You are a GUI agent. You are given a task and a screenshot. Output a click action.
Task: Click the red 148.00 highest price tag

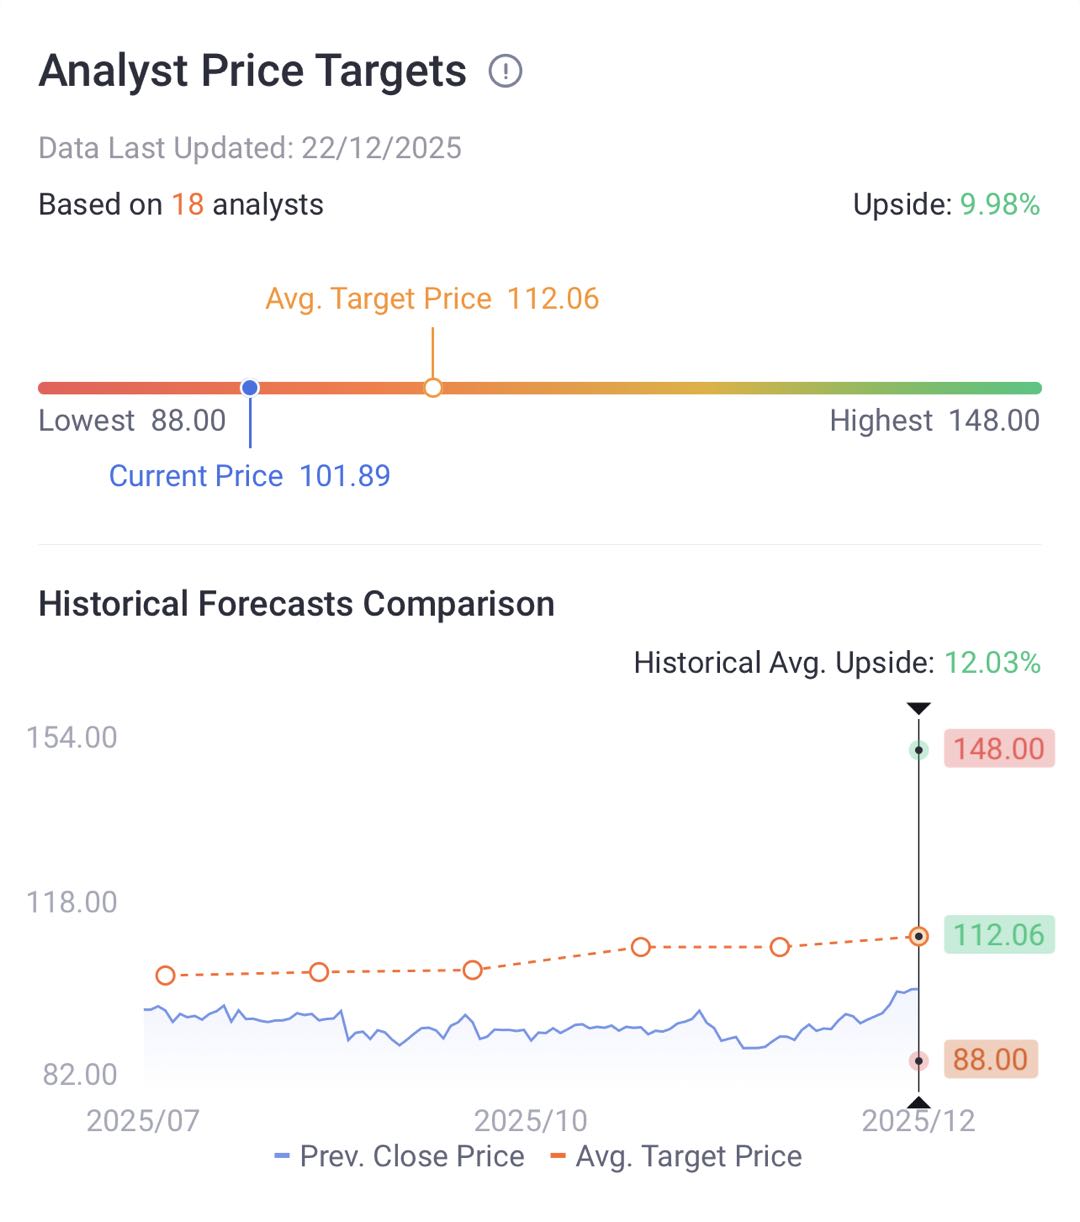998,749
